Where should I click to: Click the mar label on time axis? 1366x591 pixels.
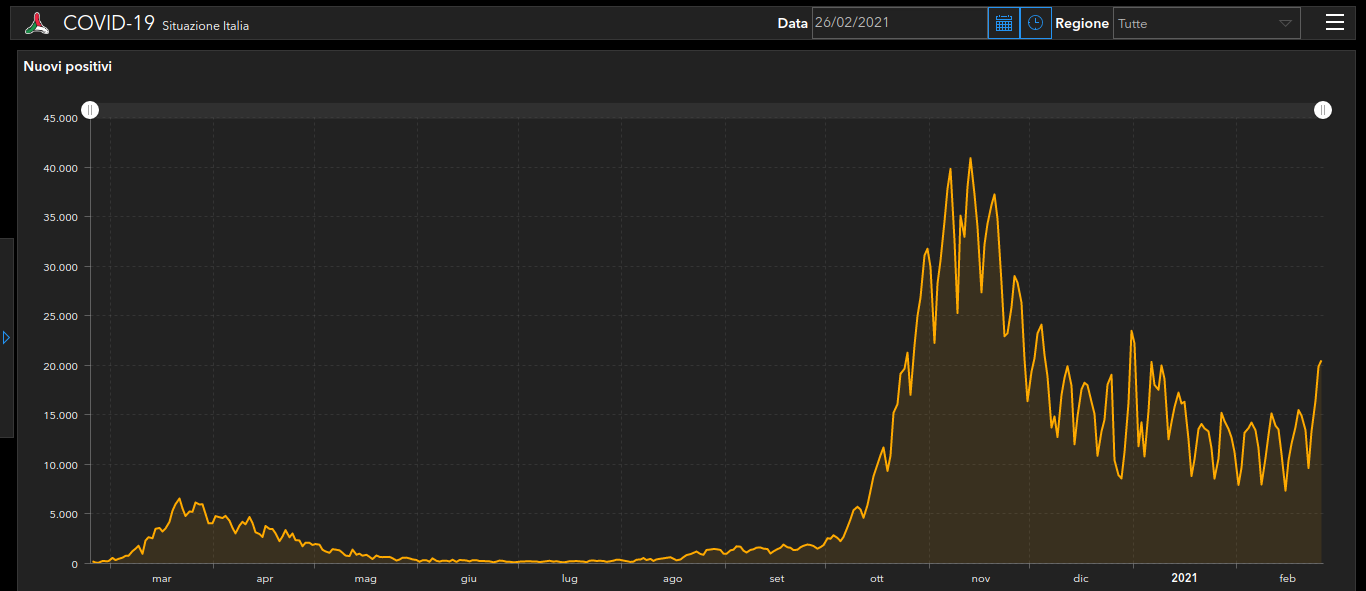(162, 578)
